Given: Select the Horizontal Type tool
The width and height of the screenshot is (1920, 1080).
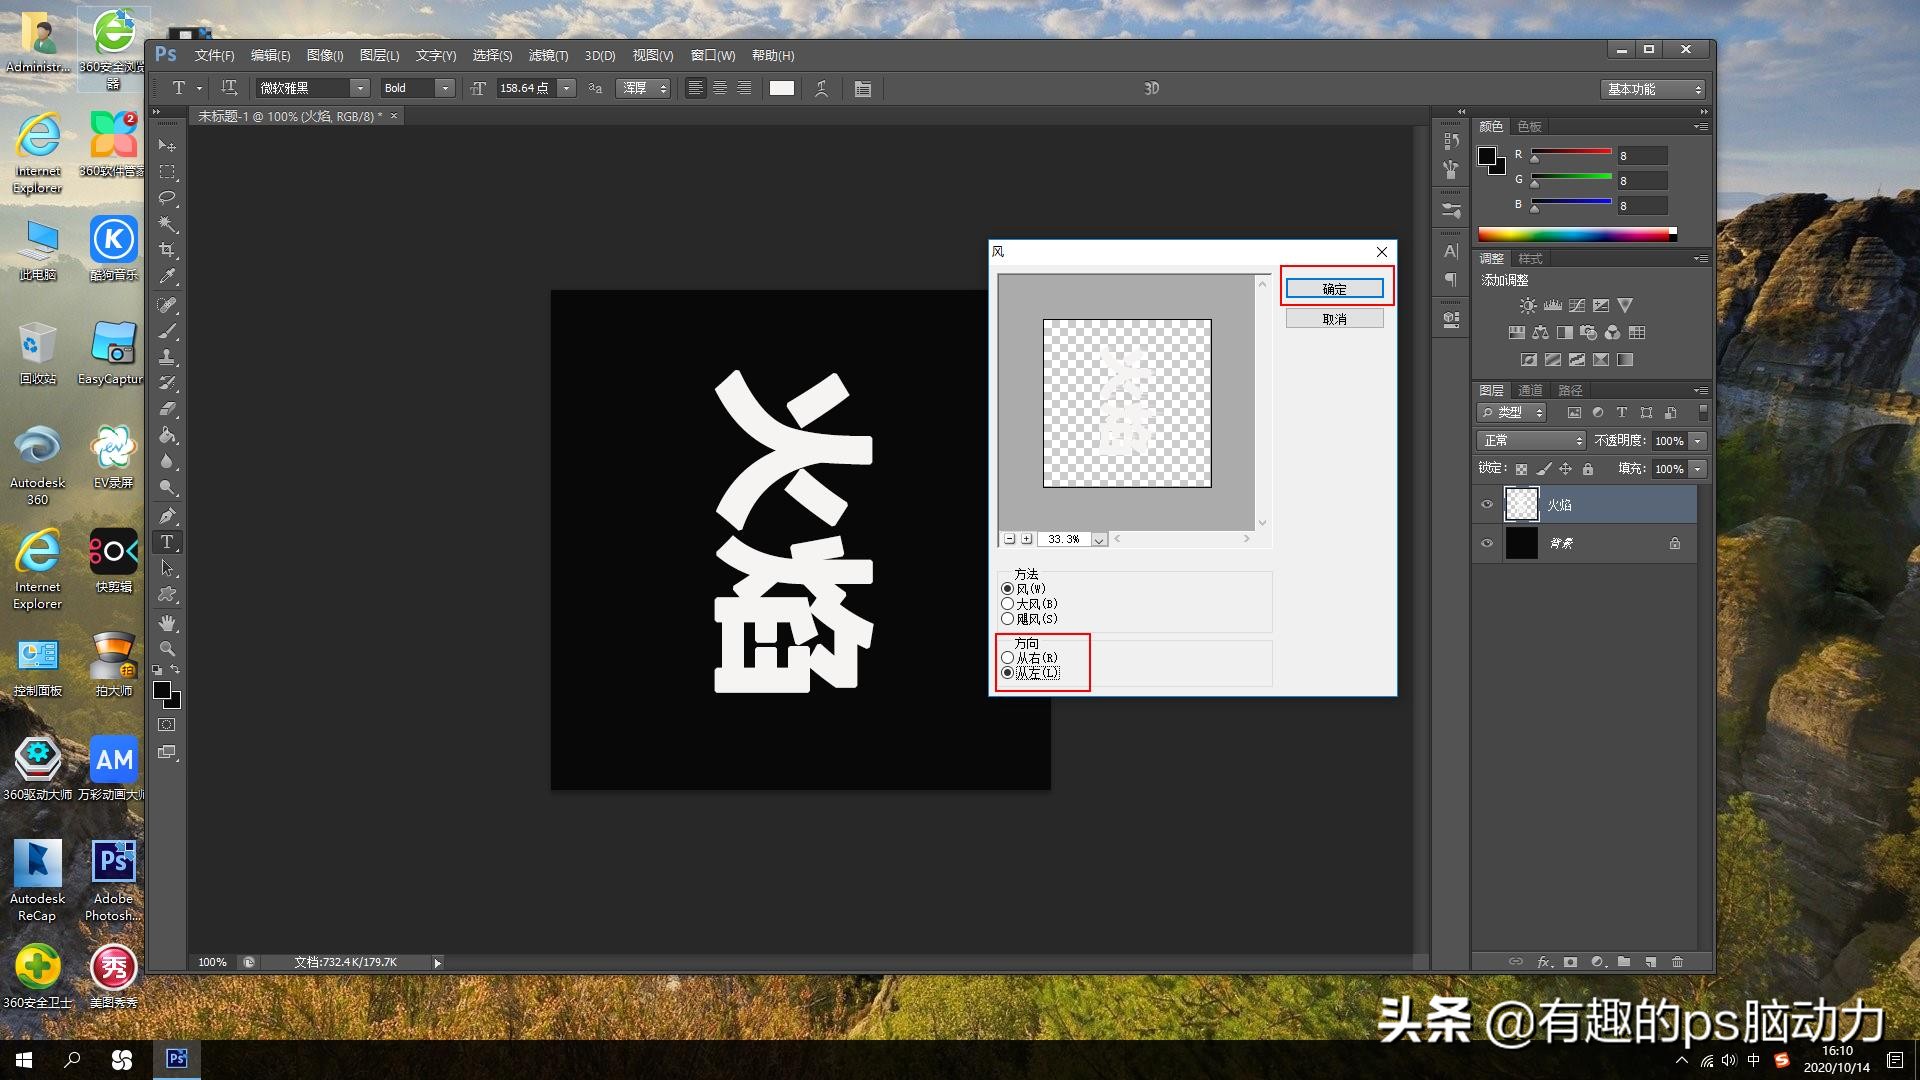Looking at the screenshot, I should pos(167,542).
